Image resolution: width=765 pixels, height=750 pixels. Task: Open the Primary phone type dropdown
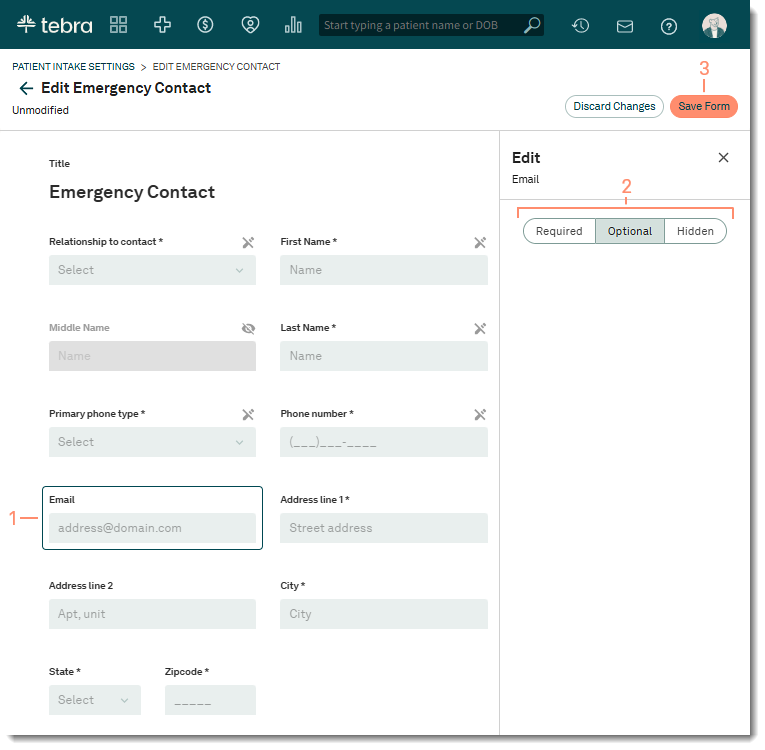click(x=152, y=442)
